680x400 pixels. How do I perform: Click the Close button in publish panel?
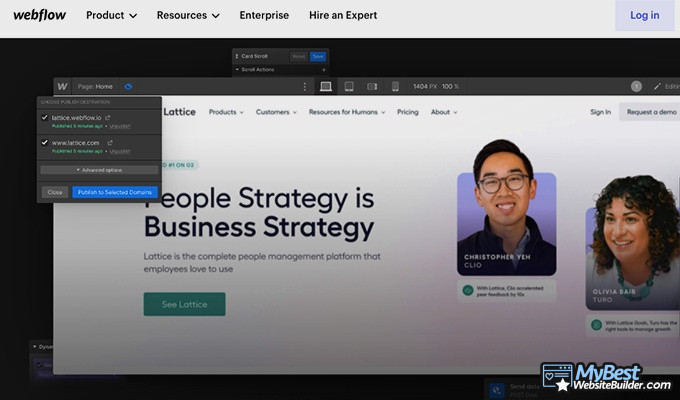tap(55, 192)
